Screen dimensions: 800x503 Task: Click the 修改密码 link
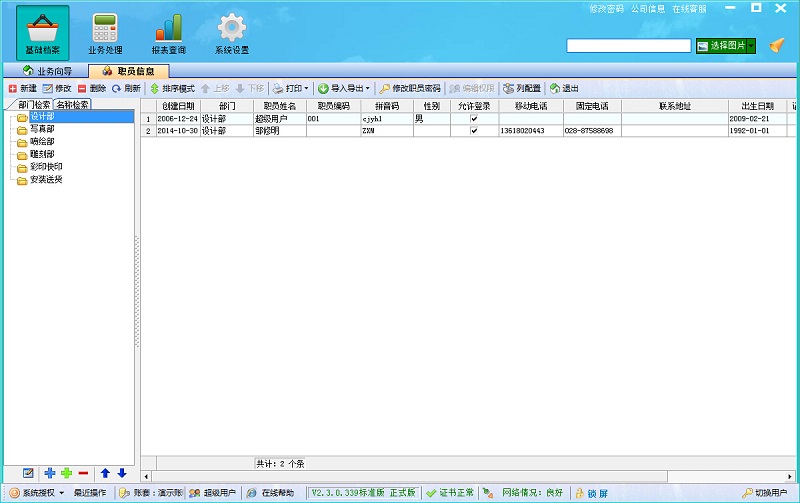tap(606, 8)
